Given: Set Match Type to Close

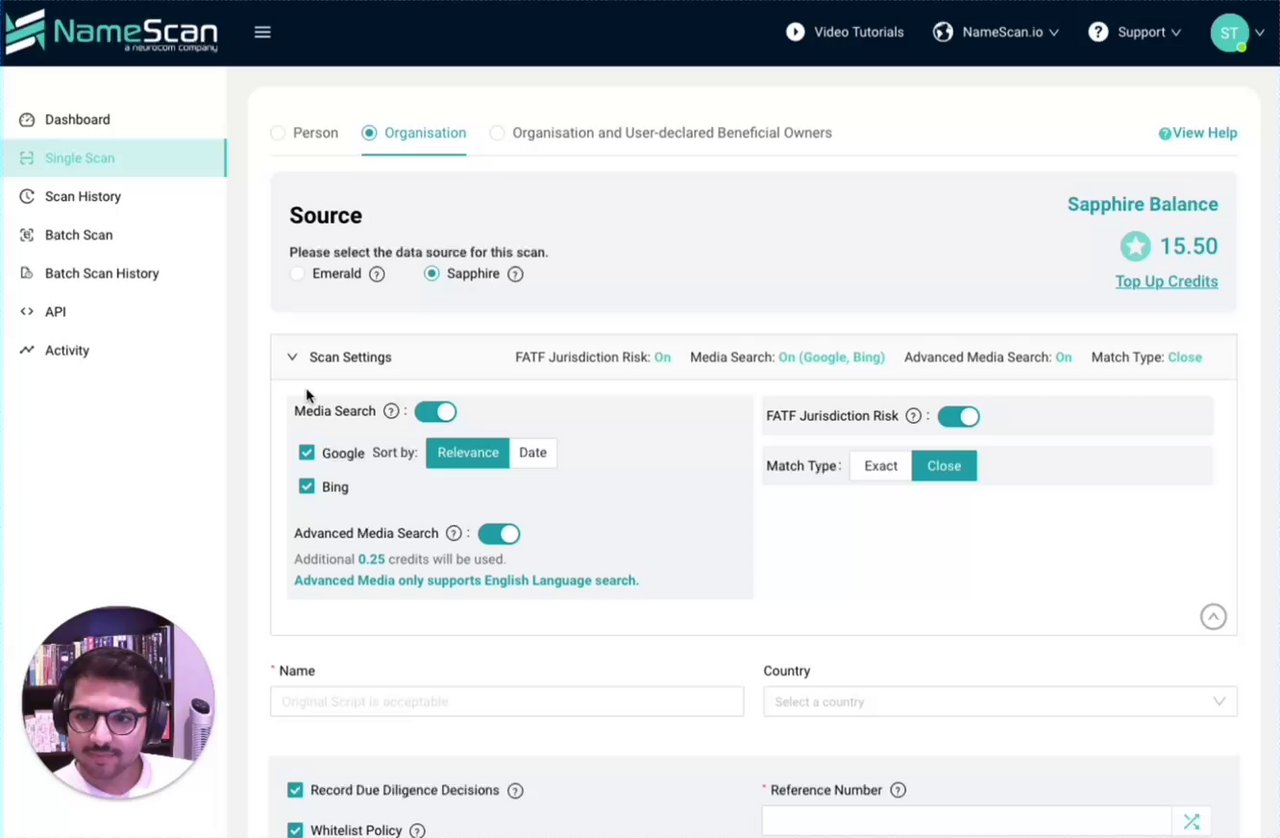Looking at the screenshot, I should (x=944, y=466).
